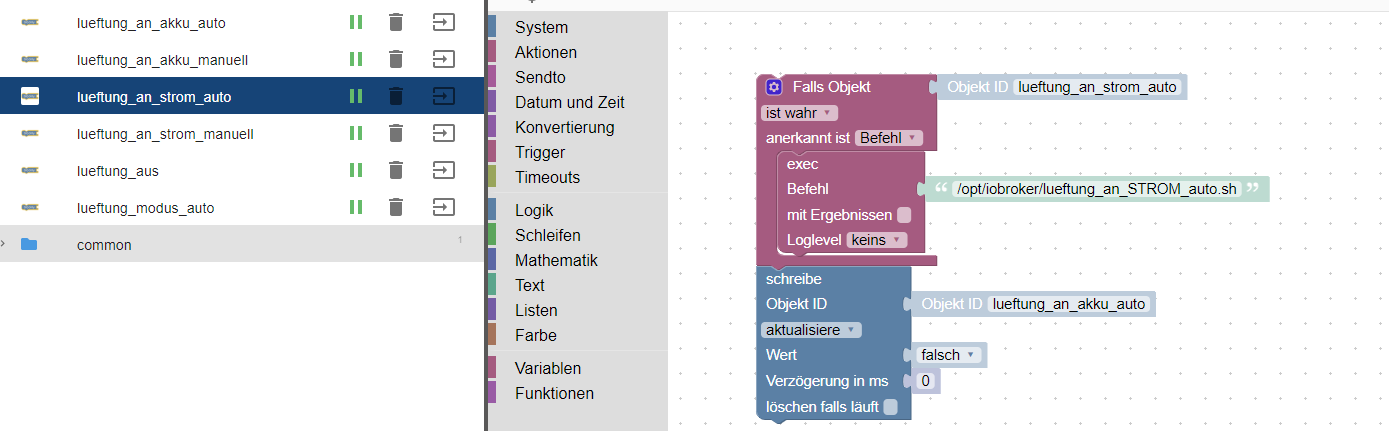Delete the lueftung_modus_auto script
Image resolution: width=1389 pixels, height=431 pixels.
tap(396, 207)
